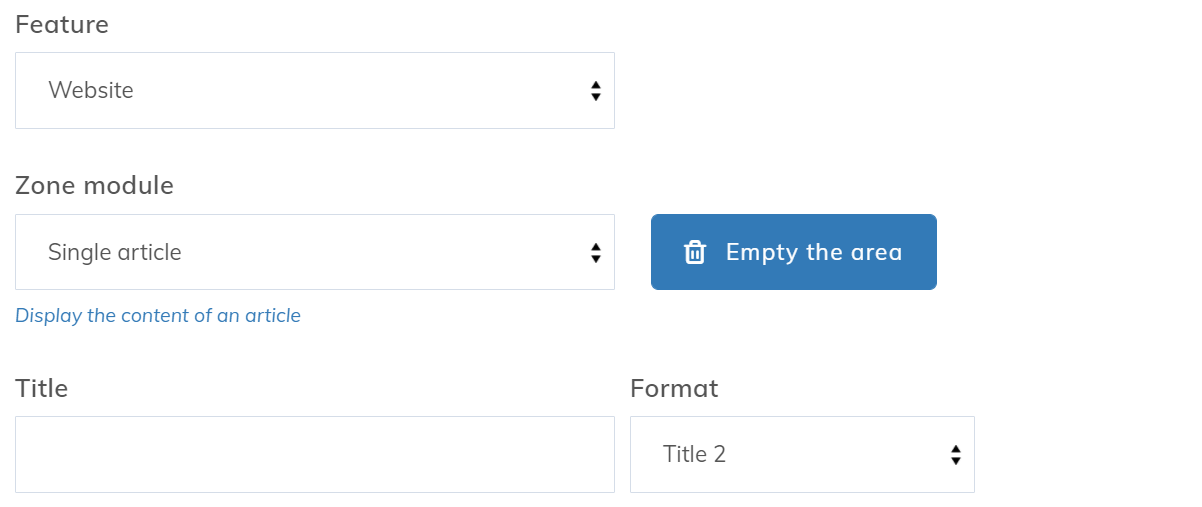Open the Feature dropdown showing Website
The image size is (1202, 507).
pyautogui.click(x=314, y=91)
